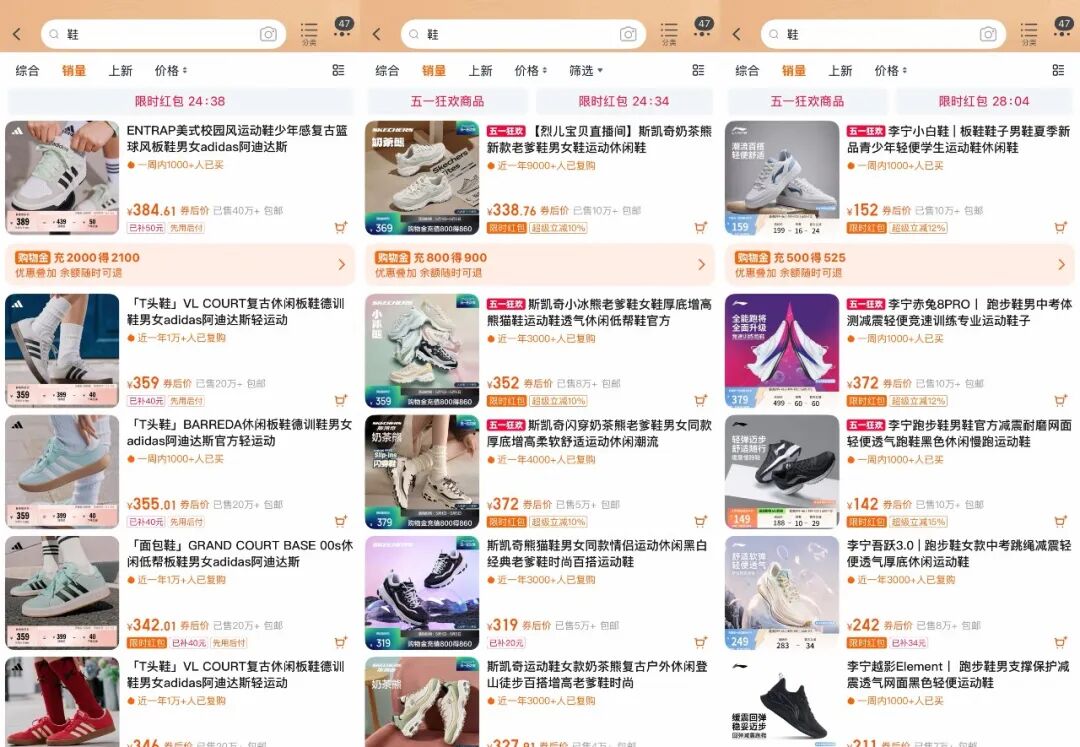The width and height of the screenshot is (1080, 747).
Task: Go back using left panel back arrow
Action: [17, 34]
